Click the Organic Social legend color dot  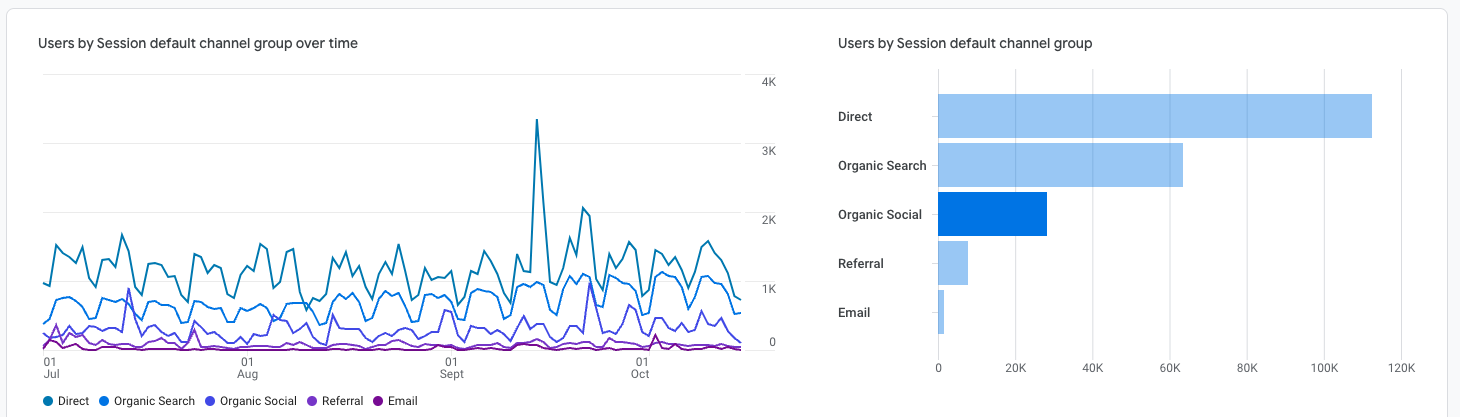(x=209, y=401)
